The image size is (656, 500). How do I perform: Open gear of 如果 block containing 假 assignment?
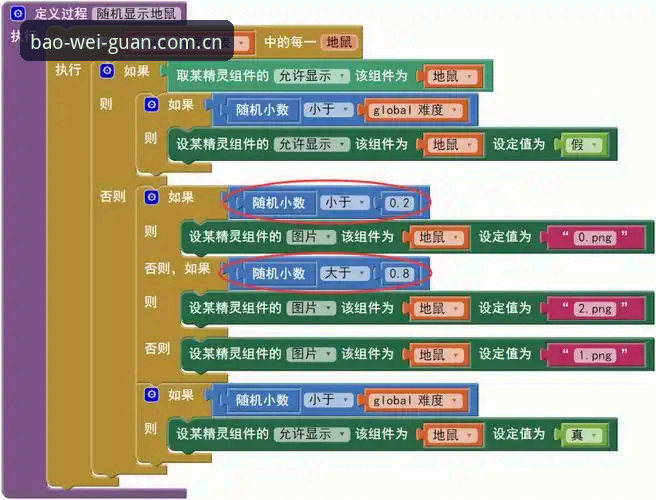tap(151, 104)
